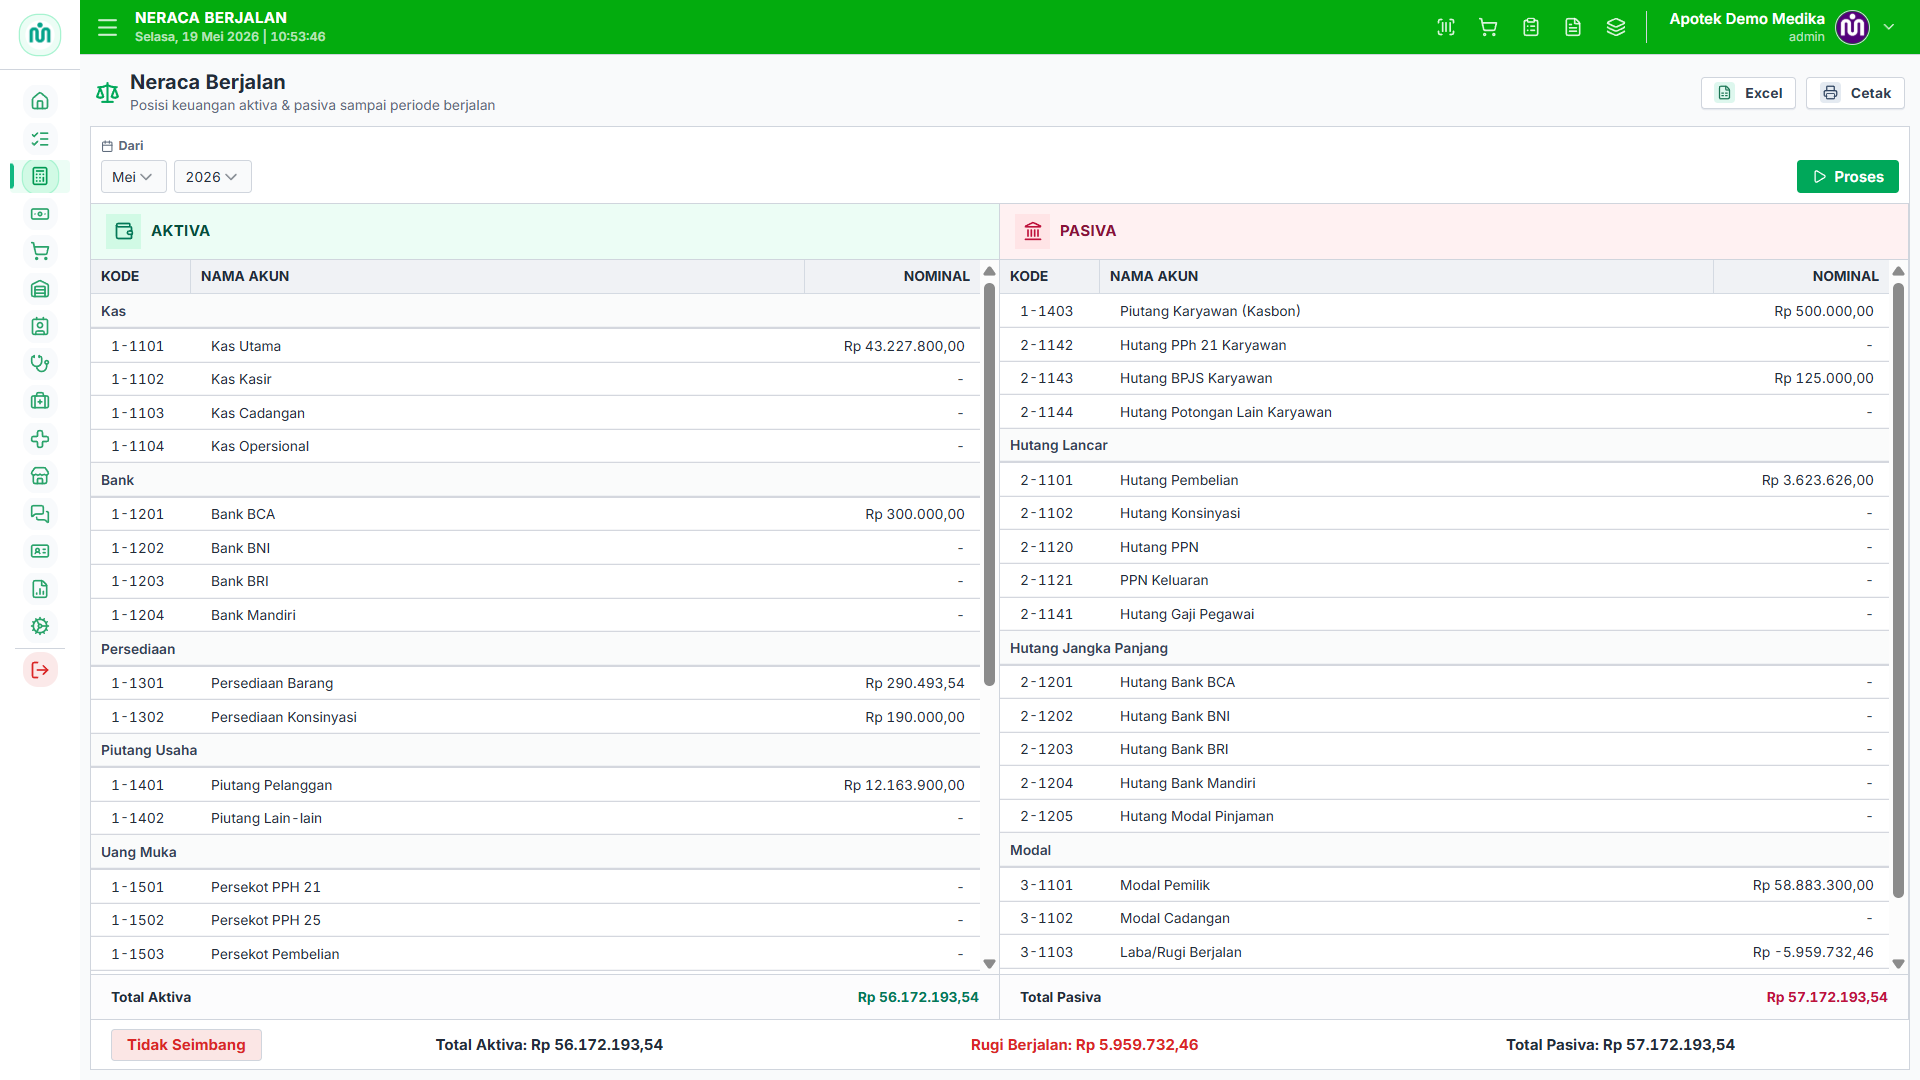Image resolution: width=1920 pixels, height=1080 pixels.
Task: Open the chat messages icon in sidebar
Action: point(40,514)
